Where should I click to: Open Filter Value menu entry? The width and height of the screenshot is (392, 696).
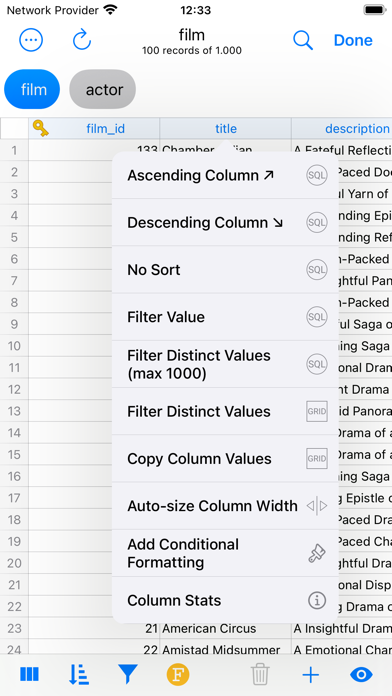[x=225, y=317]
